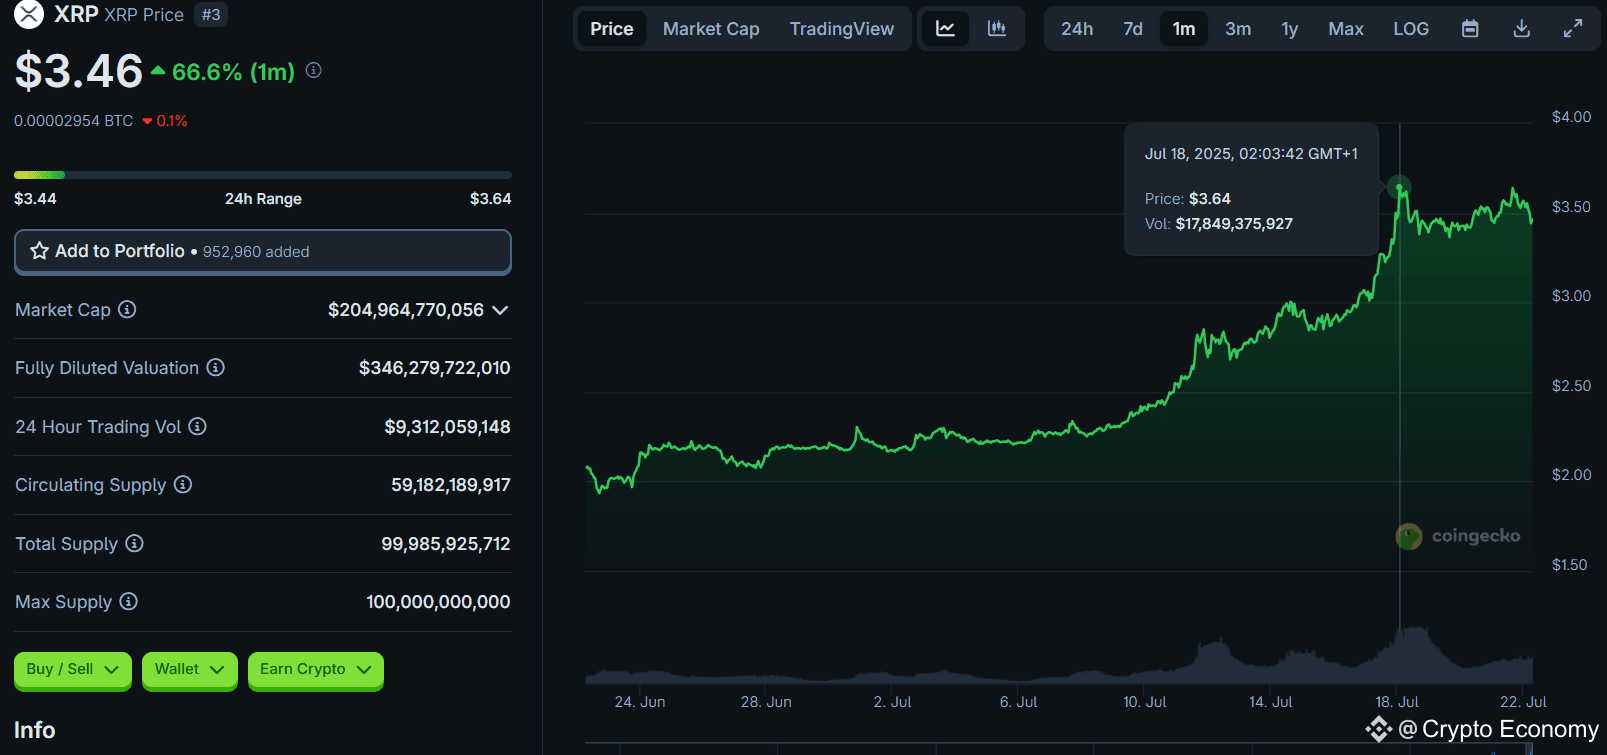Click the #3 rank badge

click(211, 14)
